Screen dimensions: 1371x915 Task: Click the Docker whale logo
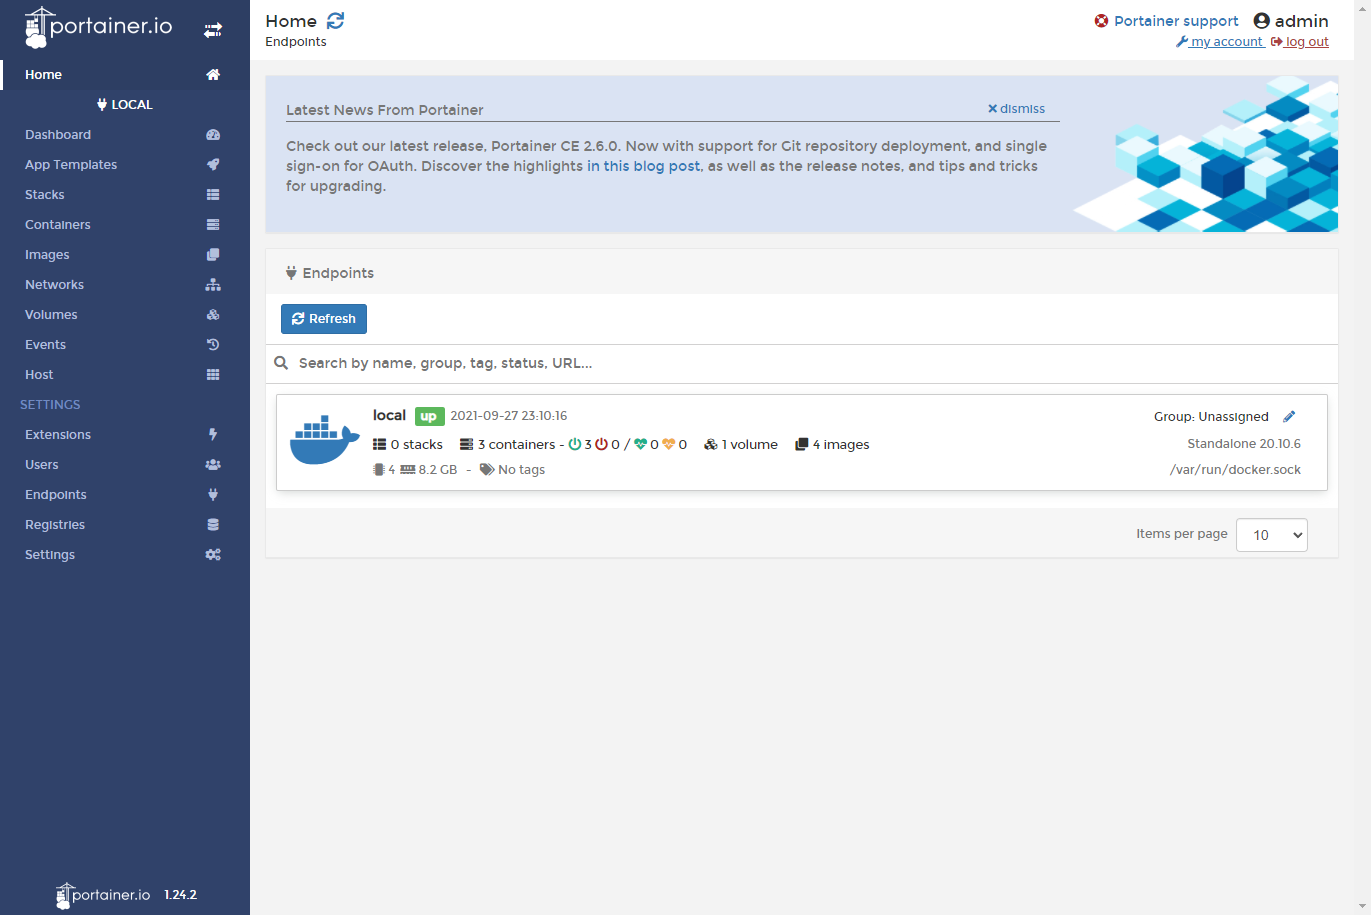click(324, 440)
